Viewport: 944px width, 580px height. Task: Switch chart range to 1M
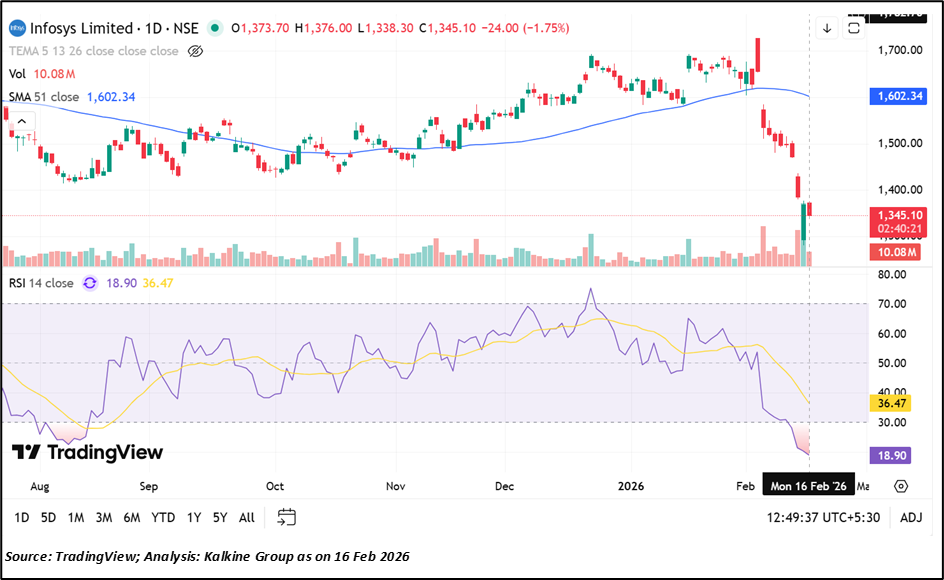76,517
